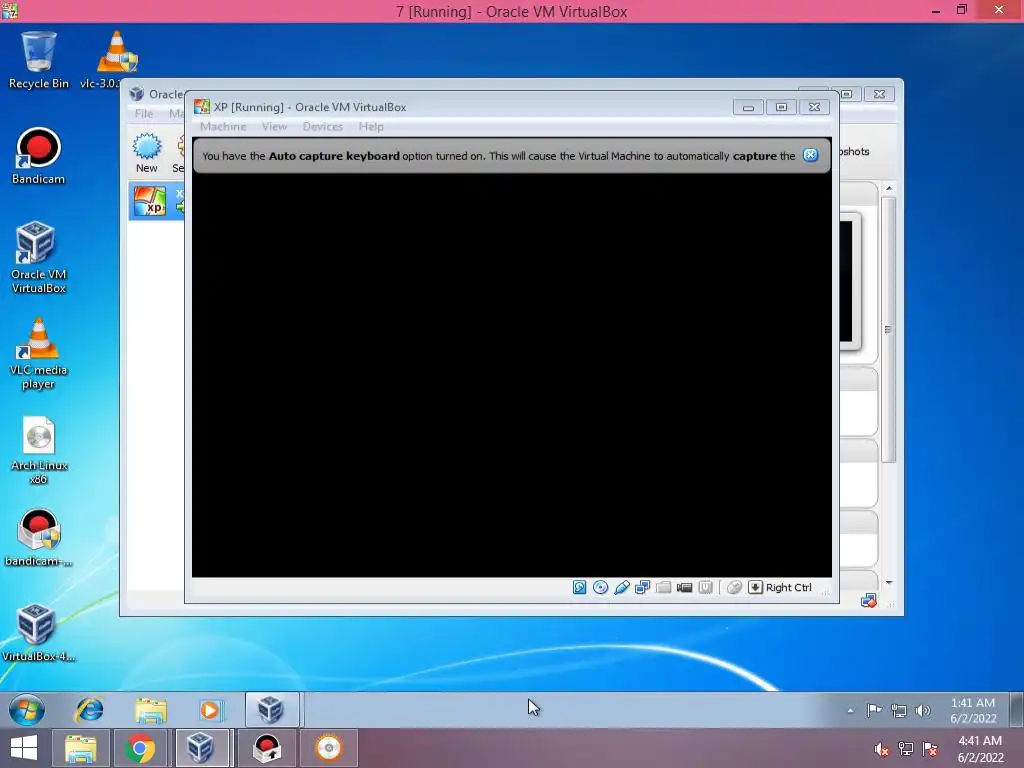Click the virtualization features status icon
Image resolution: width=1024 pixels, height=768 pixels.
coord(705,587)
